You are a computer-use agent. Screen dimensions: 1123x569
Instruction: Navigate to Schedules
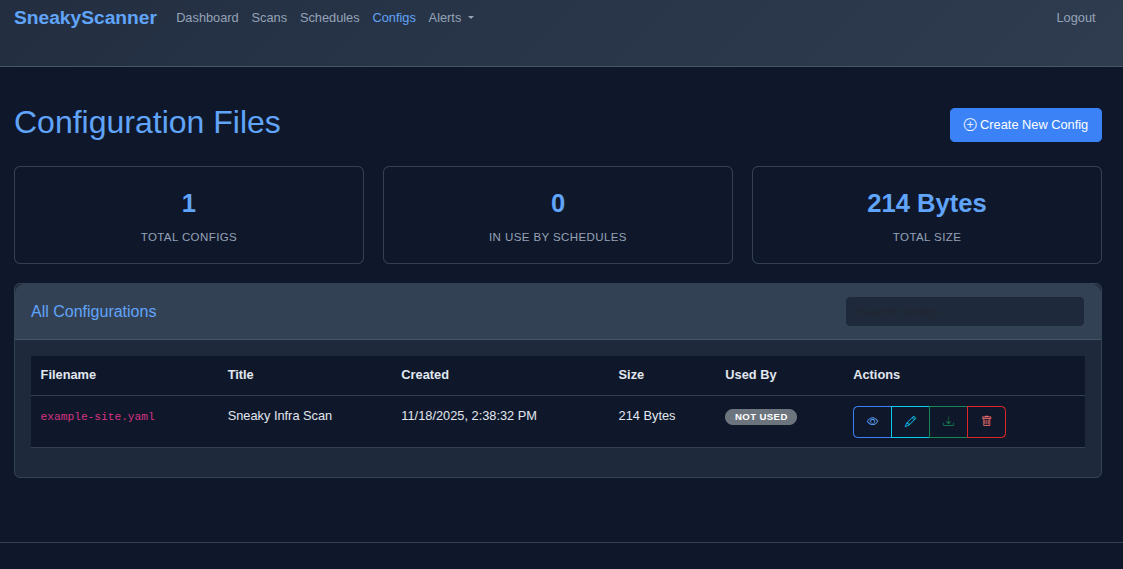(x=329, y=18)
